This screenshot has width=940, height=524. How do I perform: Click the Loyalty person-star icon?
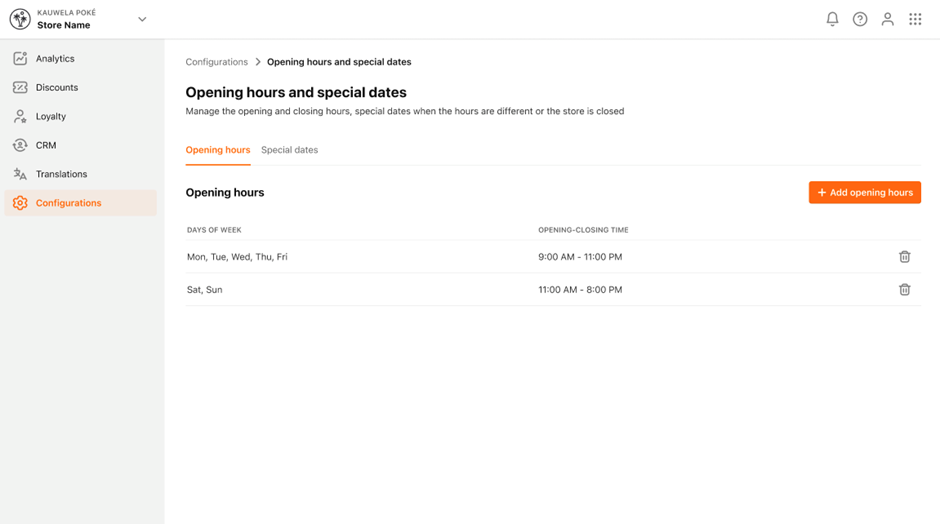[20, 116]
